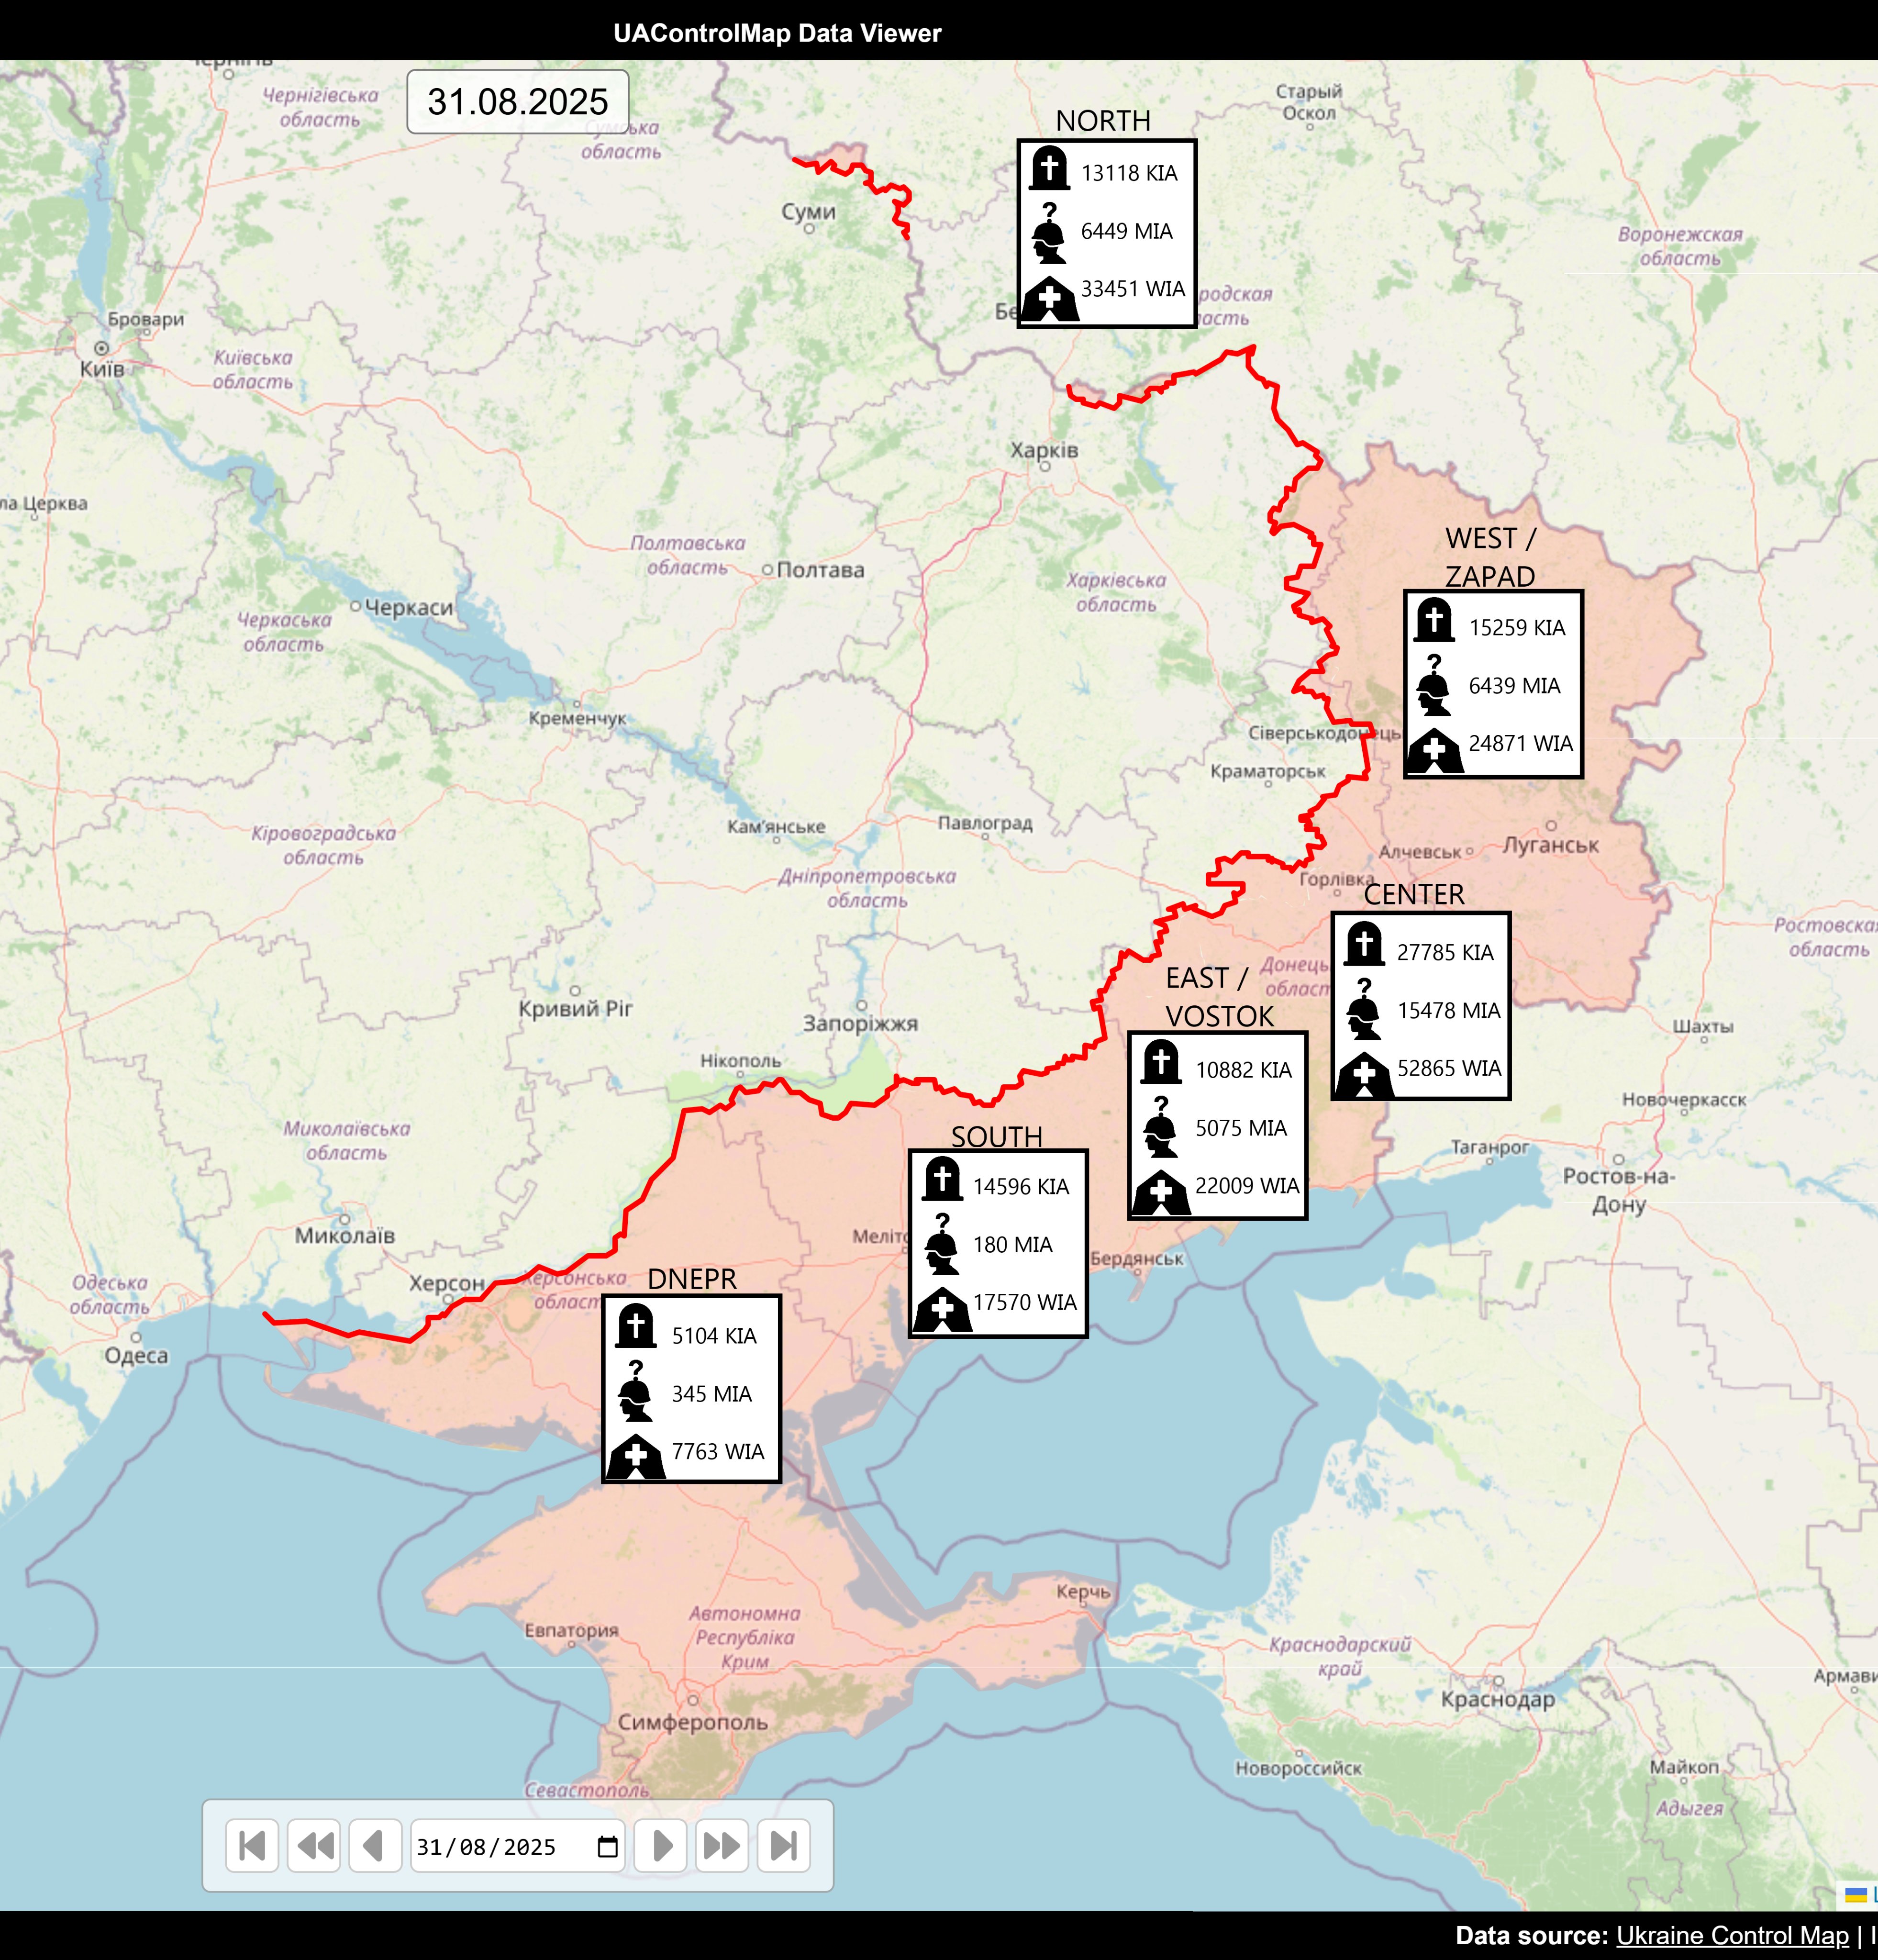Click the SOUTH WIA medical tent icon
Screen dimensions: 1878x1960
942,1309
